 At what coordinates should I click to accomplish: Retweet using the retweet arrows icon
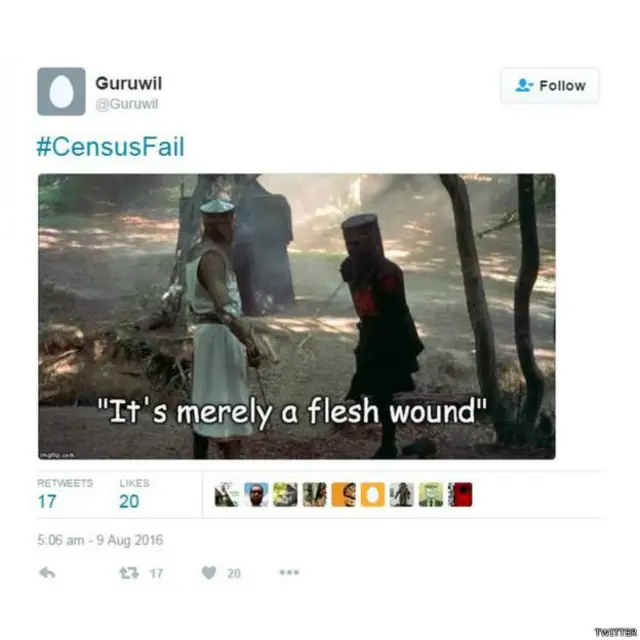129,573
